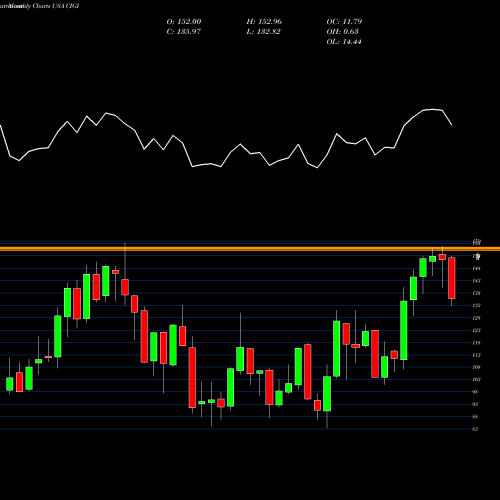Click the '98' price axis label
Viewport: 500px width, 500px height.
click(x=475, y=392)
